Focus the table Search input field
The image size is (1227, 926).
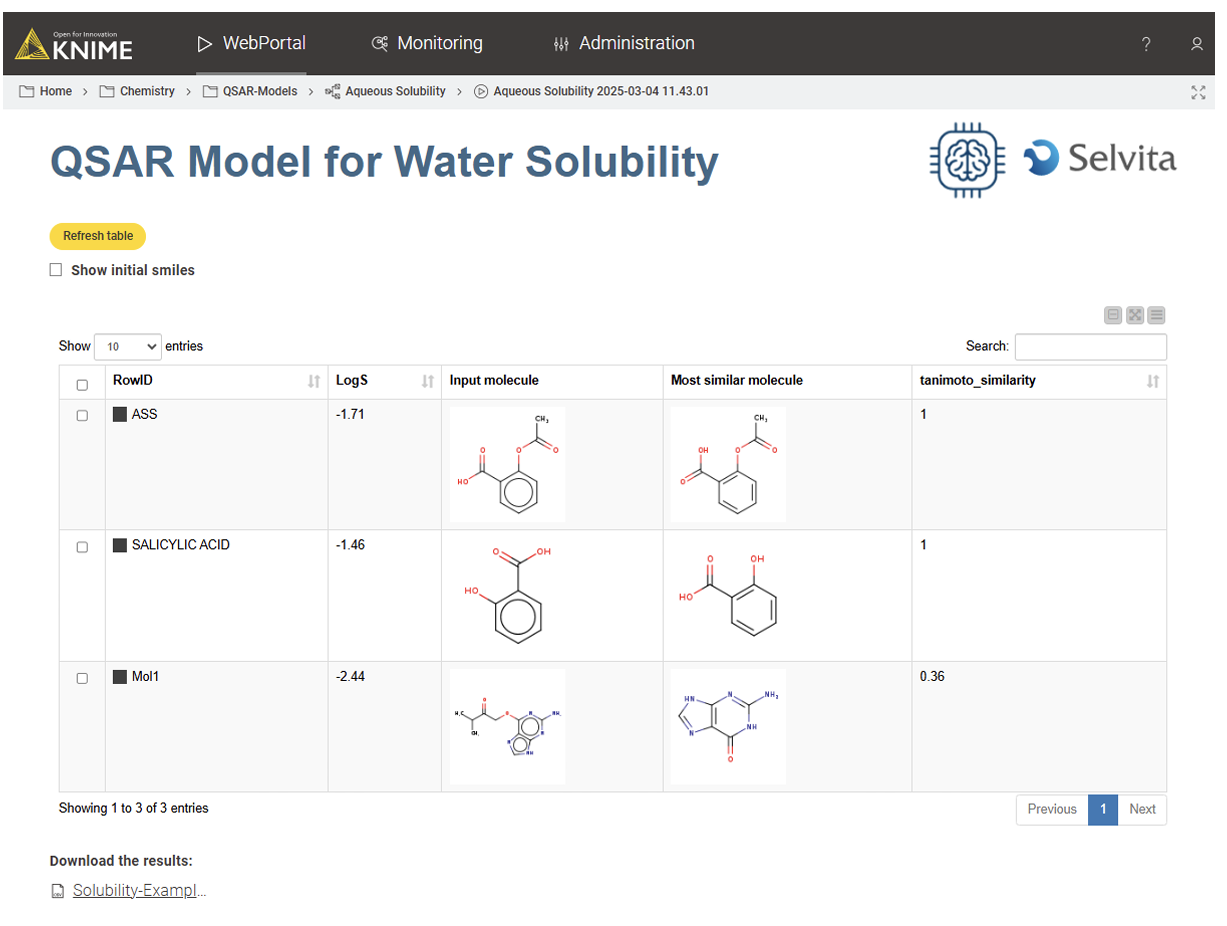coord(1090,347)
